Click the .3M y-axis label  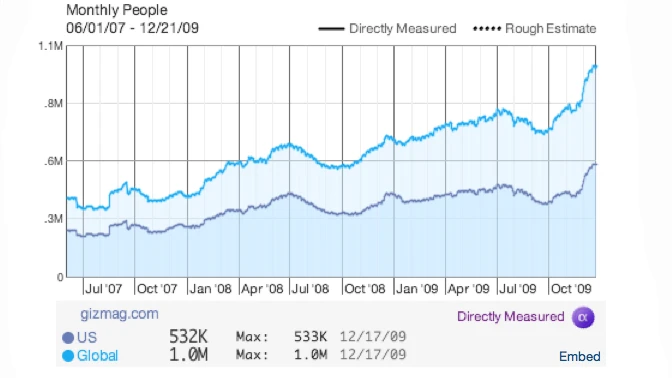tap(53, 219)
